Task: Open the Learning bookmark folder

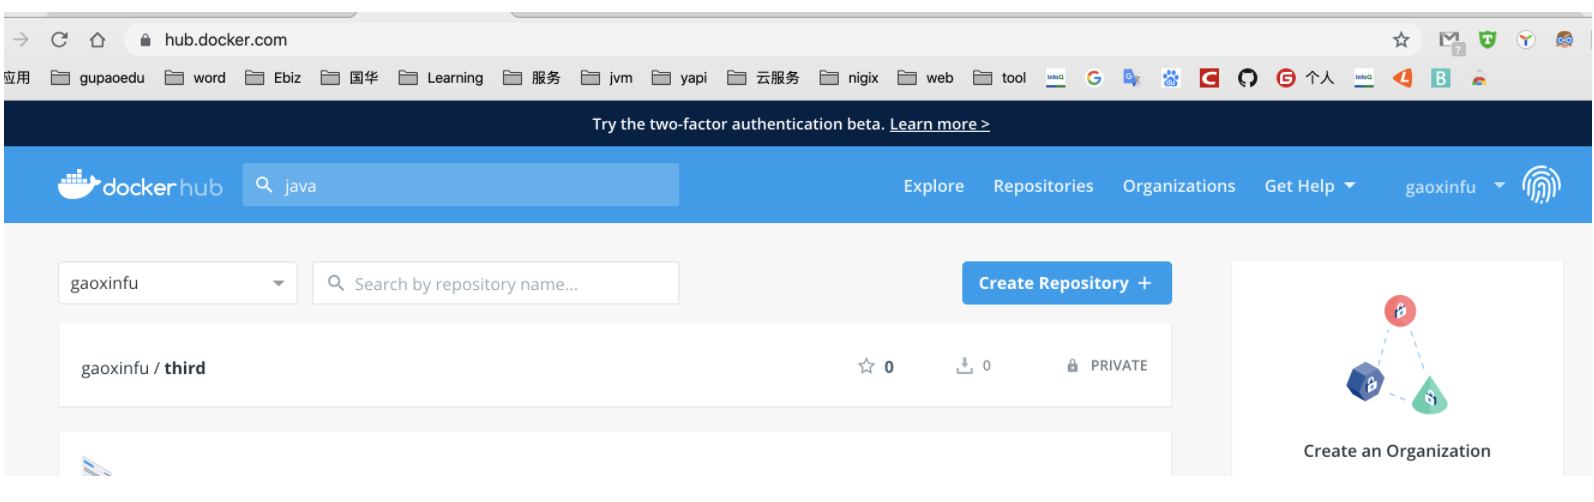Action: [x=441, y=78]
